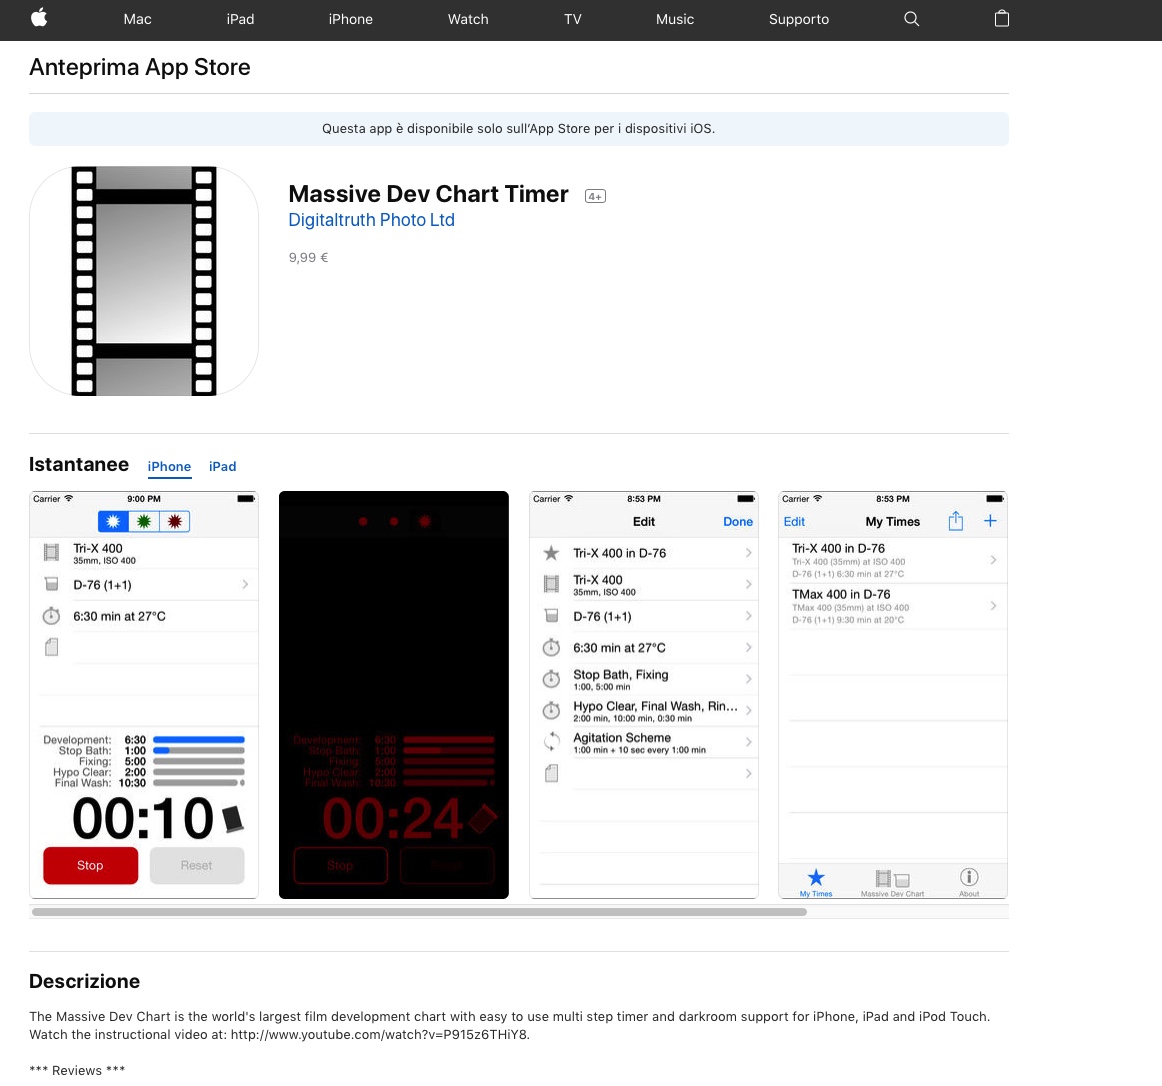Screen dimensions: 1162x1086
Task: Expand the Tri-X 400 in D-76 chevron in the Edit screen
Action: coord(748,553)
